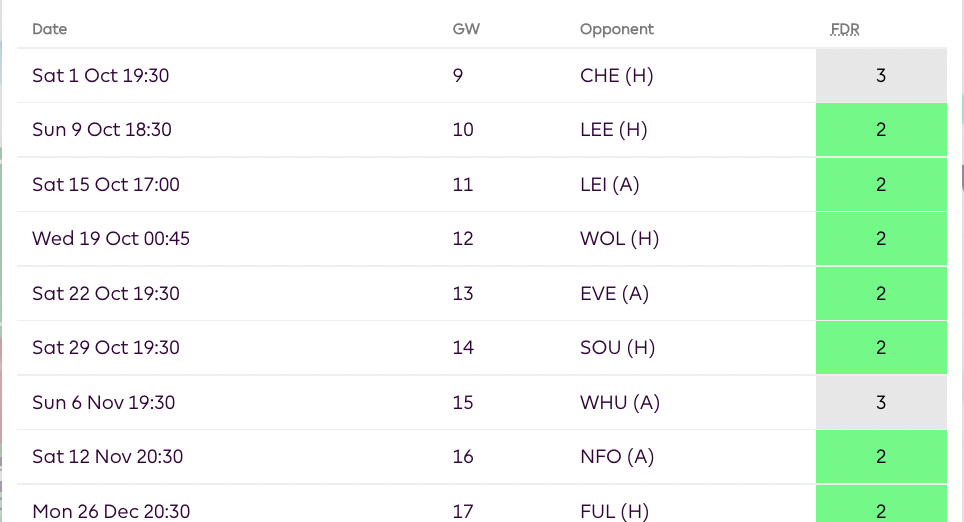
Task: Click the FDR column header abbreviation
Action: pos(845,29)
